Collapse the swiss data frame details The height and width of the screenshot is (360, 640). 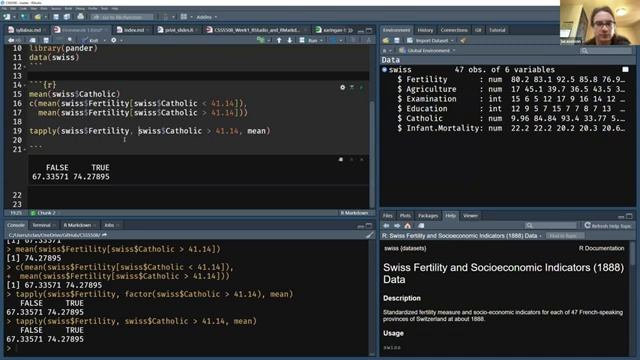click(x=384, y=70)
